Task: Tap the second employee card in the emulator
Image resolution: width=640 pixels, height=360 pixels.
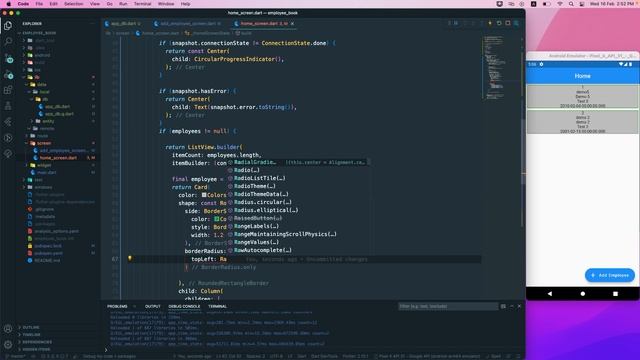Action: click(582, 122)
